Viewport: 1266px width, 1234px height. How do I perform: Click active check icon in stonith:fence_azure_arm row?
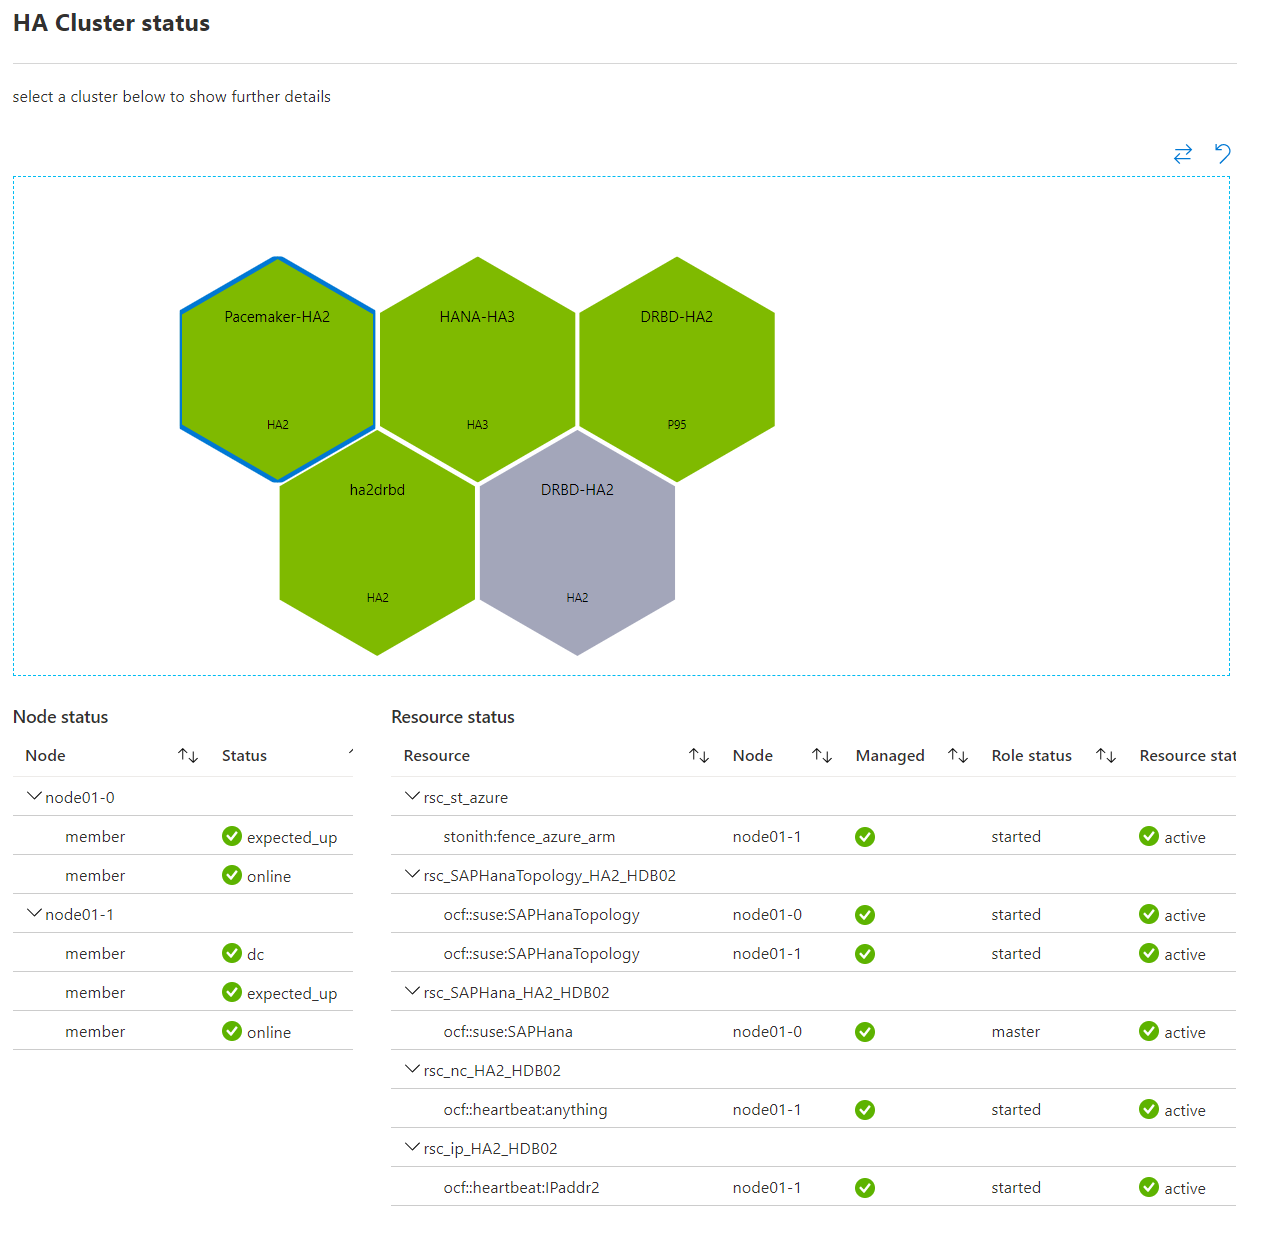point(1149,836)
